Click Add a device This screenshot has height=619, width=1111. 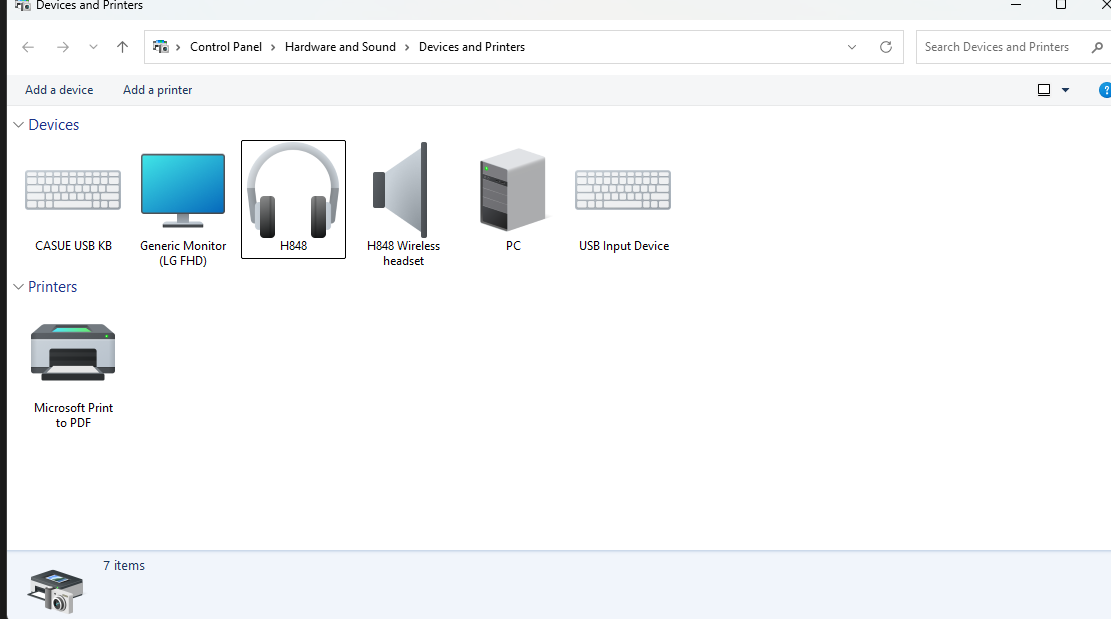(60, 90)
